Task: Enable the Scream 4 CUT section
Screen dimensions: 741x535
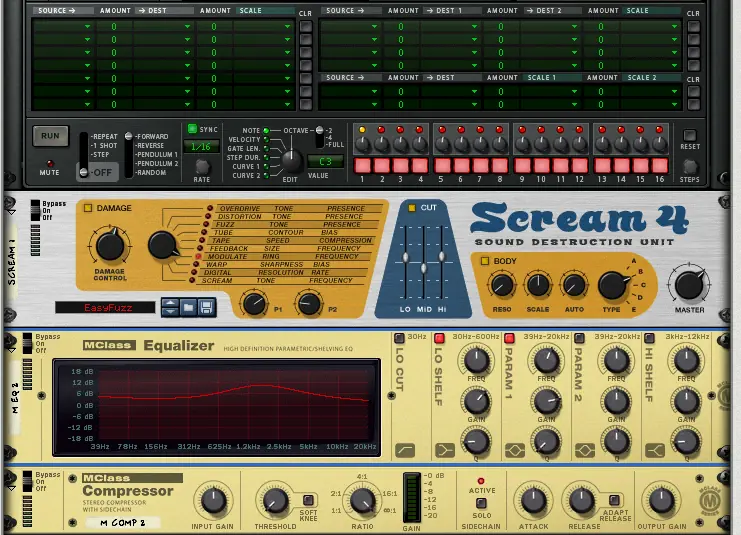Action: tap(412, 207)
